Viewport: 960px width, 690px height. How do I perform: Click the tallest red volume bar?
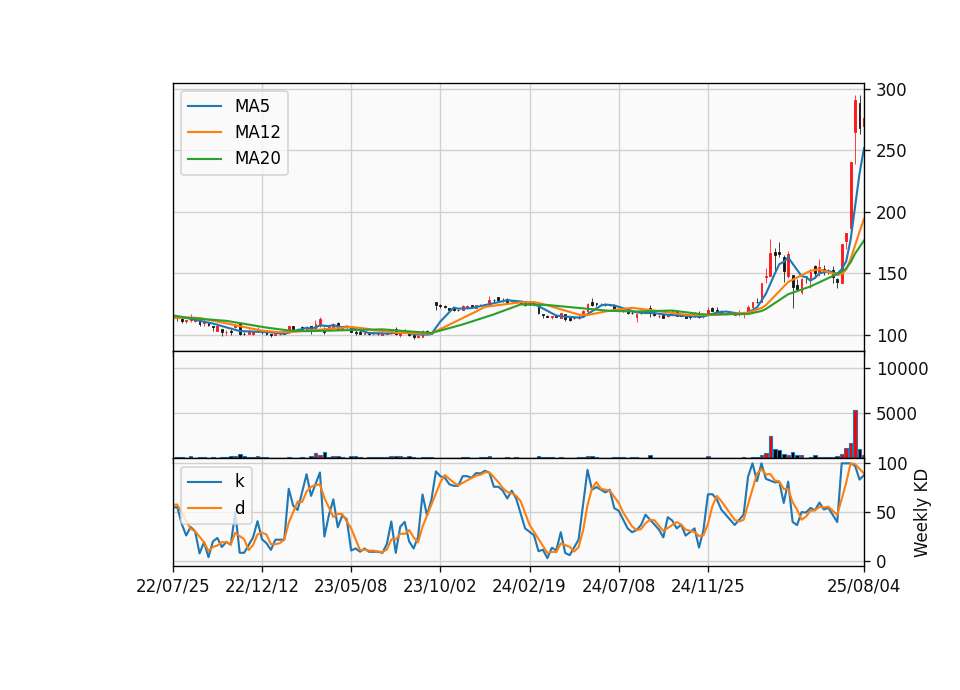(855, 434)
